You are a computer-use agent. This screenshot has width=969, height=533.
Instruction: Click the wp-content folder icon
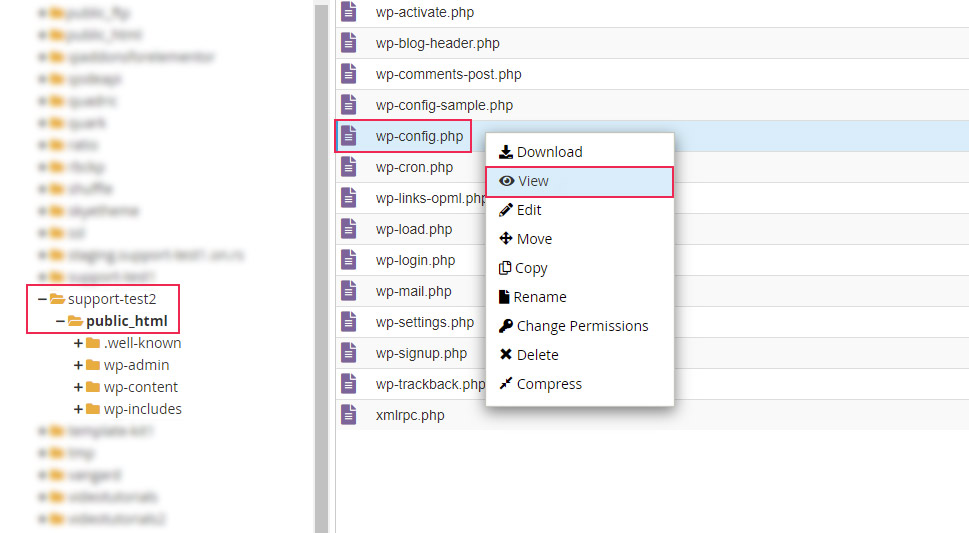pyautogui.click(x=93, y=387)
